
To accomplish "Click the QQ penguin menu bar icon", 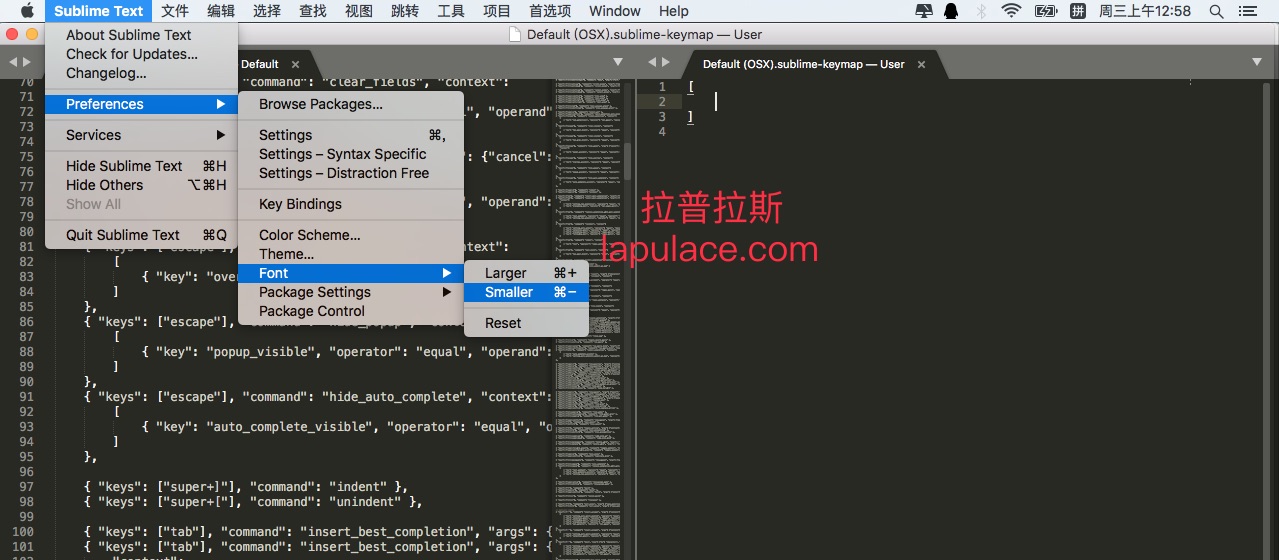I will (x=953, y=11).
